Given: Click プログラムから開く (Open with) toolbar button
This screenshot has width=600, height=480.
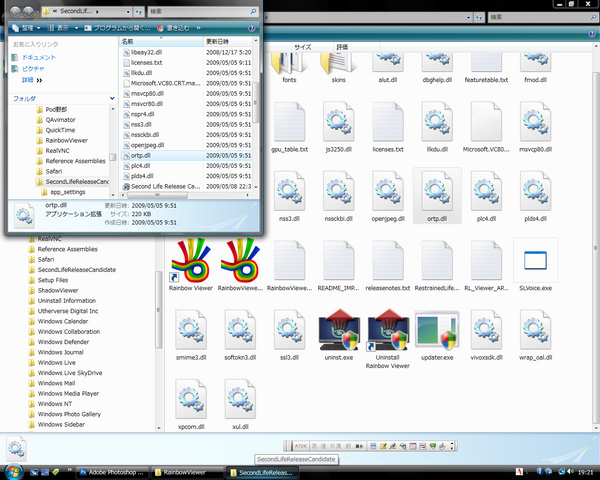Looking at the screenshot, I should click(117, 28).
